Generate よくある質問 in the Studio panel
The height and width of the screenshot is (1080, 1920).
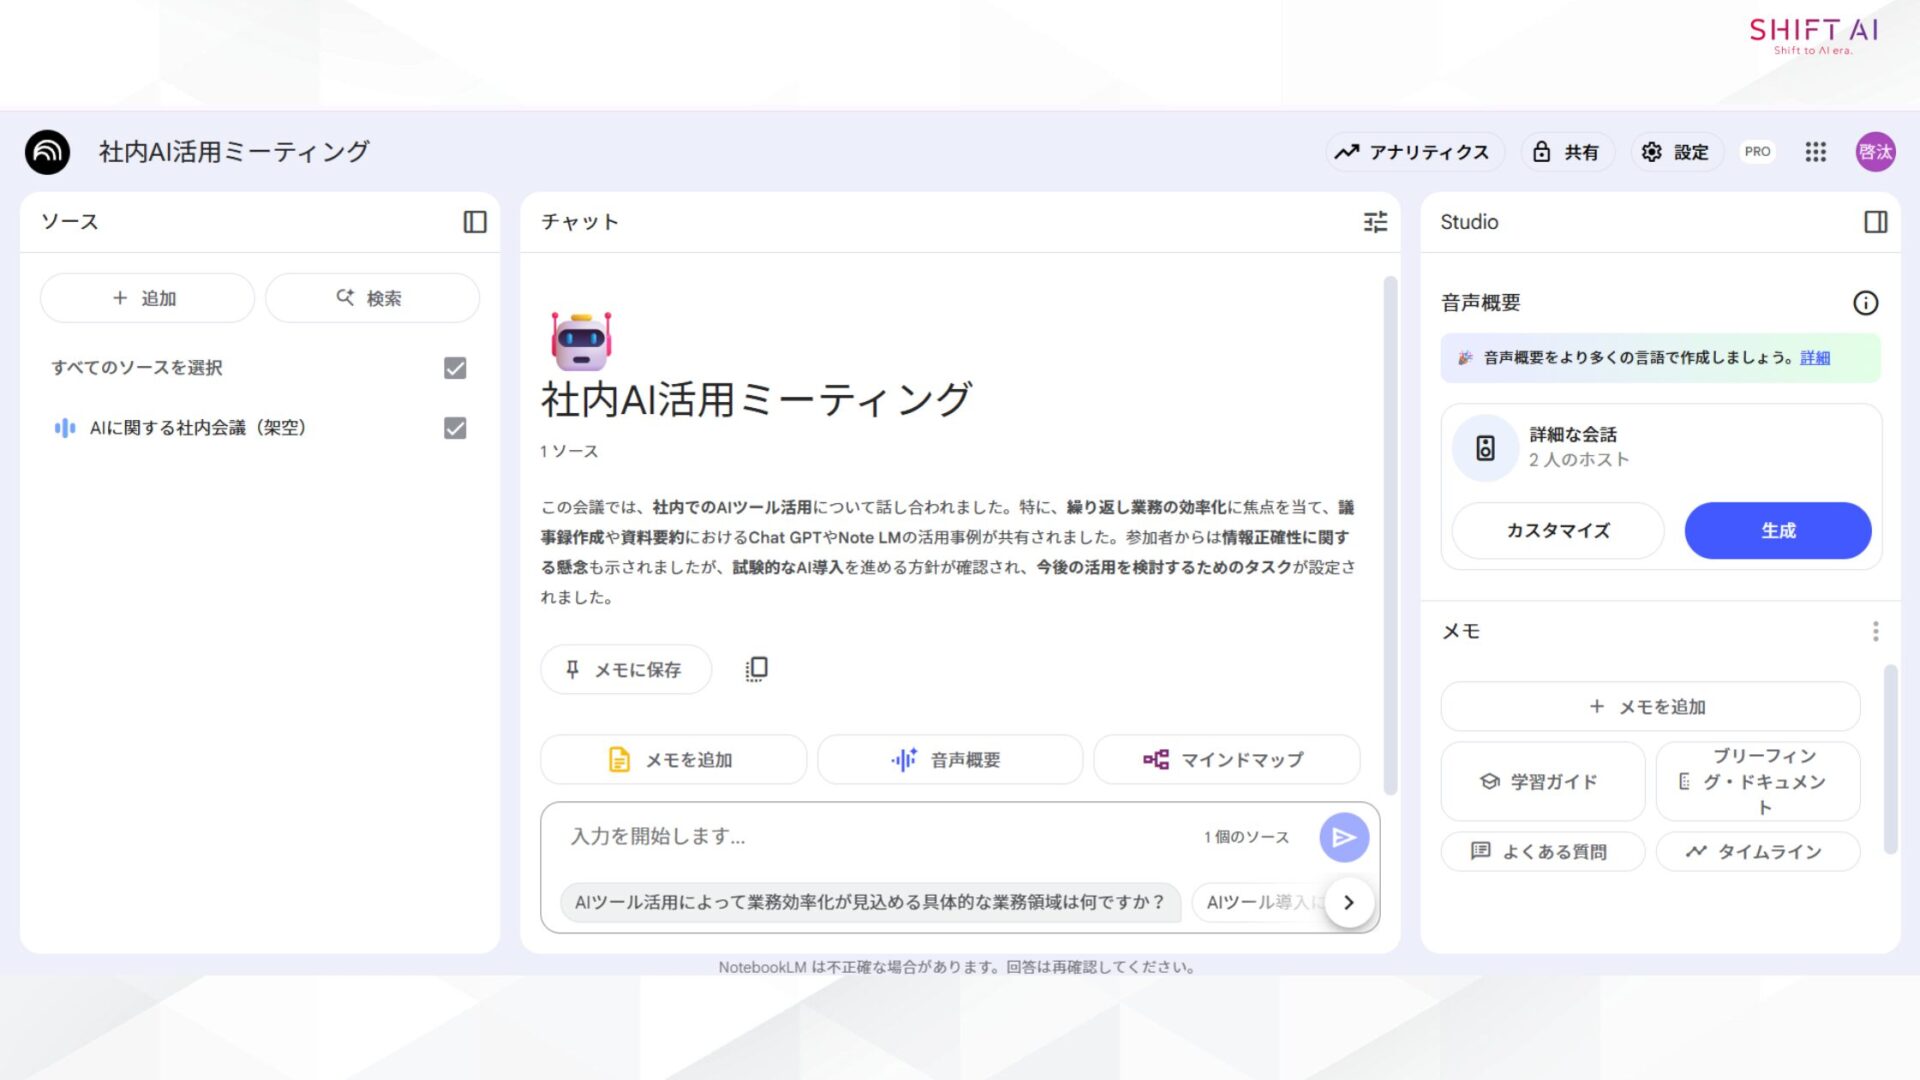[1542, 851]
